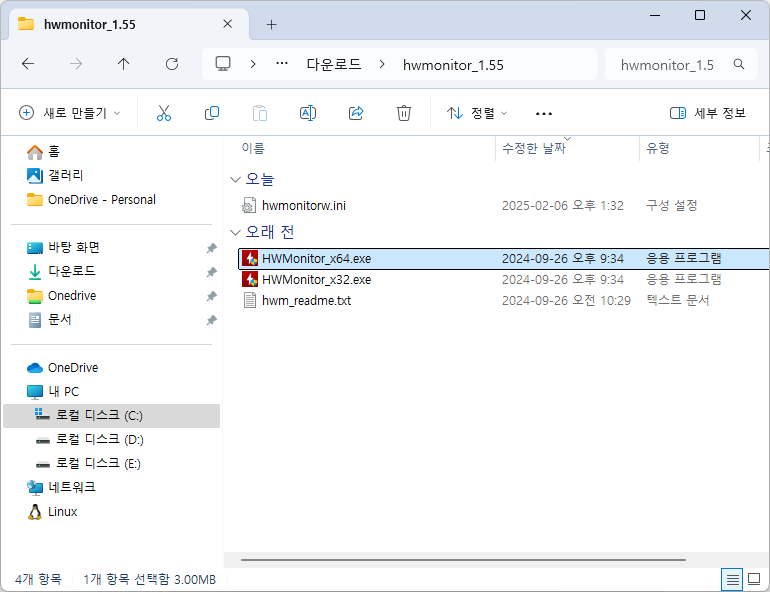Click the horizontal scrollbar of file list
This screenshot has width=770, height=592.
463,560
